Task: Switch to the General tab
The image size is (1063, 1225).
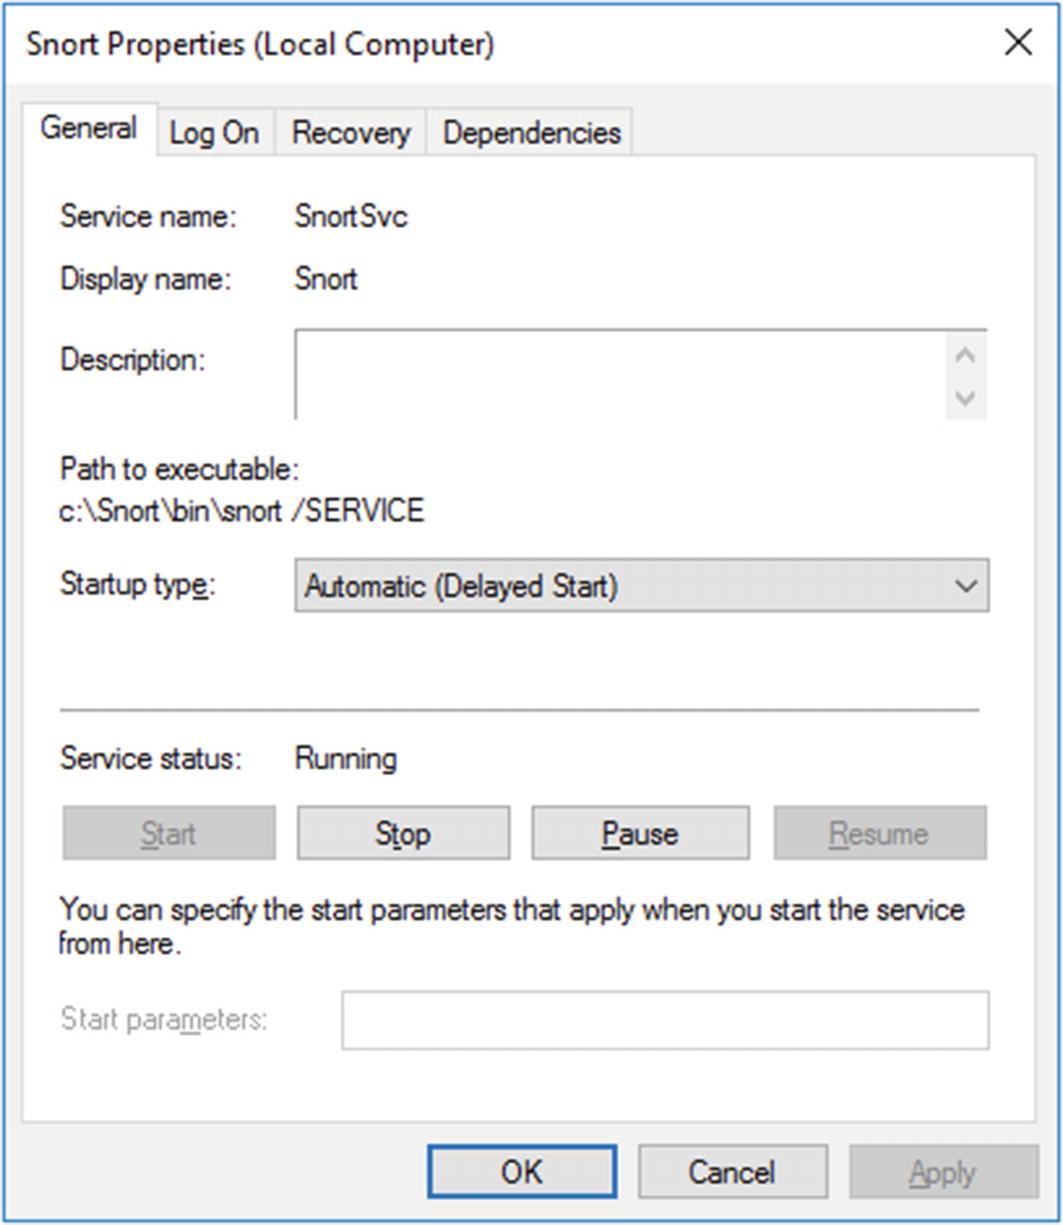Action: [x=89, y=129]
